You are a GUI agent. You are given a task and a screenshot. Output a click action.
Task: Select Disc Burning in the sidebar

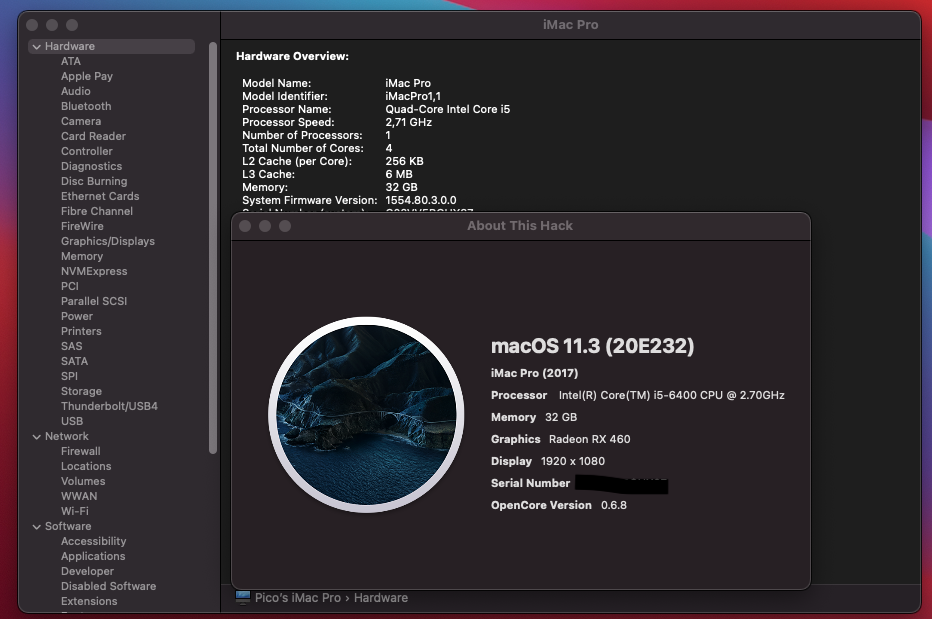(94, 181)
